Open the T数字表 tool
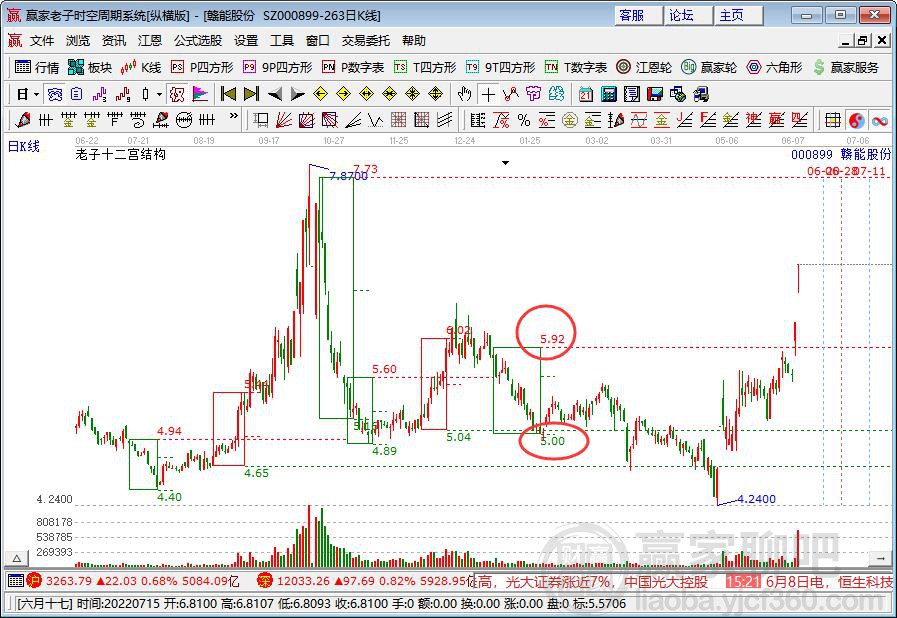897x618 pixels. pyautogui.click(x=576, y=68)
